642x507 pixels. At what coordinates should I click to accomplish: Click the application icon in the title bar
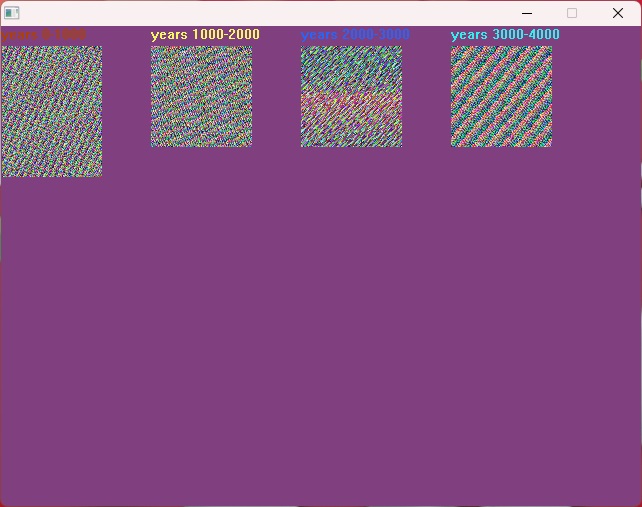tap(12, 13)
